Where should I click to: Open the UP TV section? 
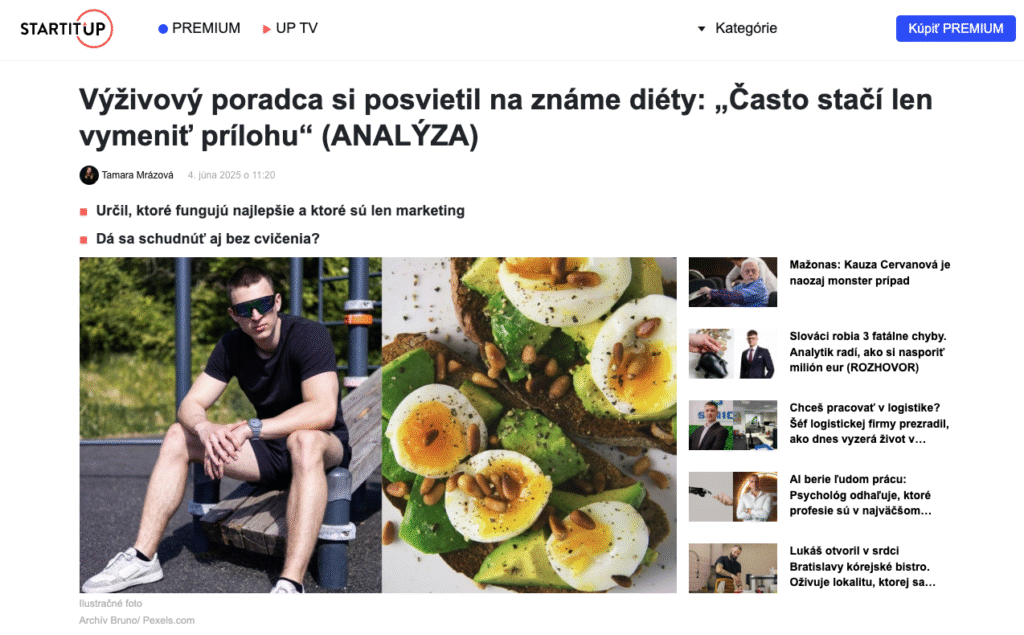[x=296, y=28]
